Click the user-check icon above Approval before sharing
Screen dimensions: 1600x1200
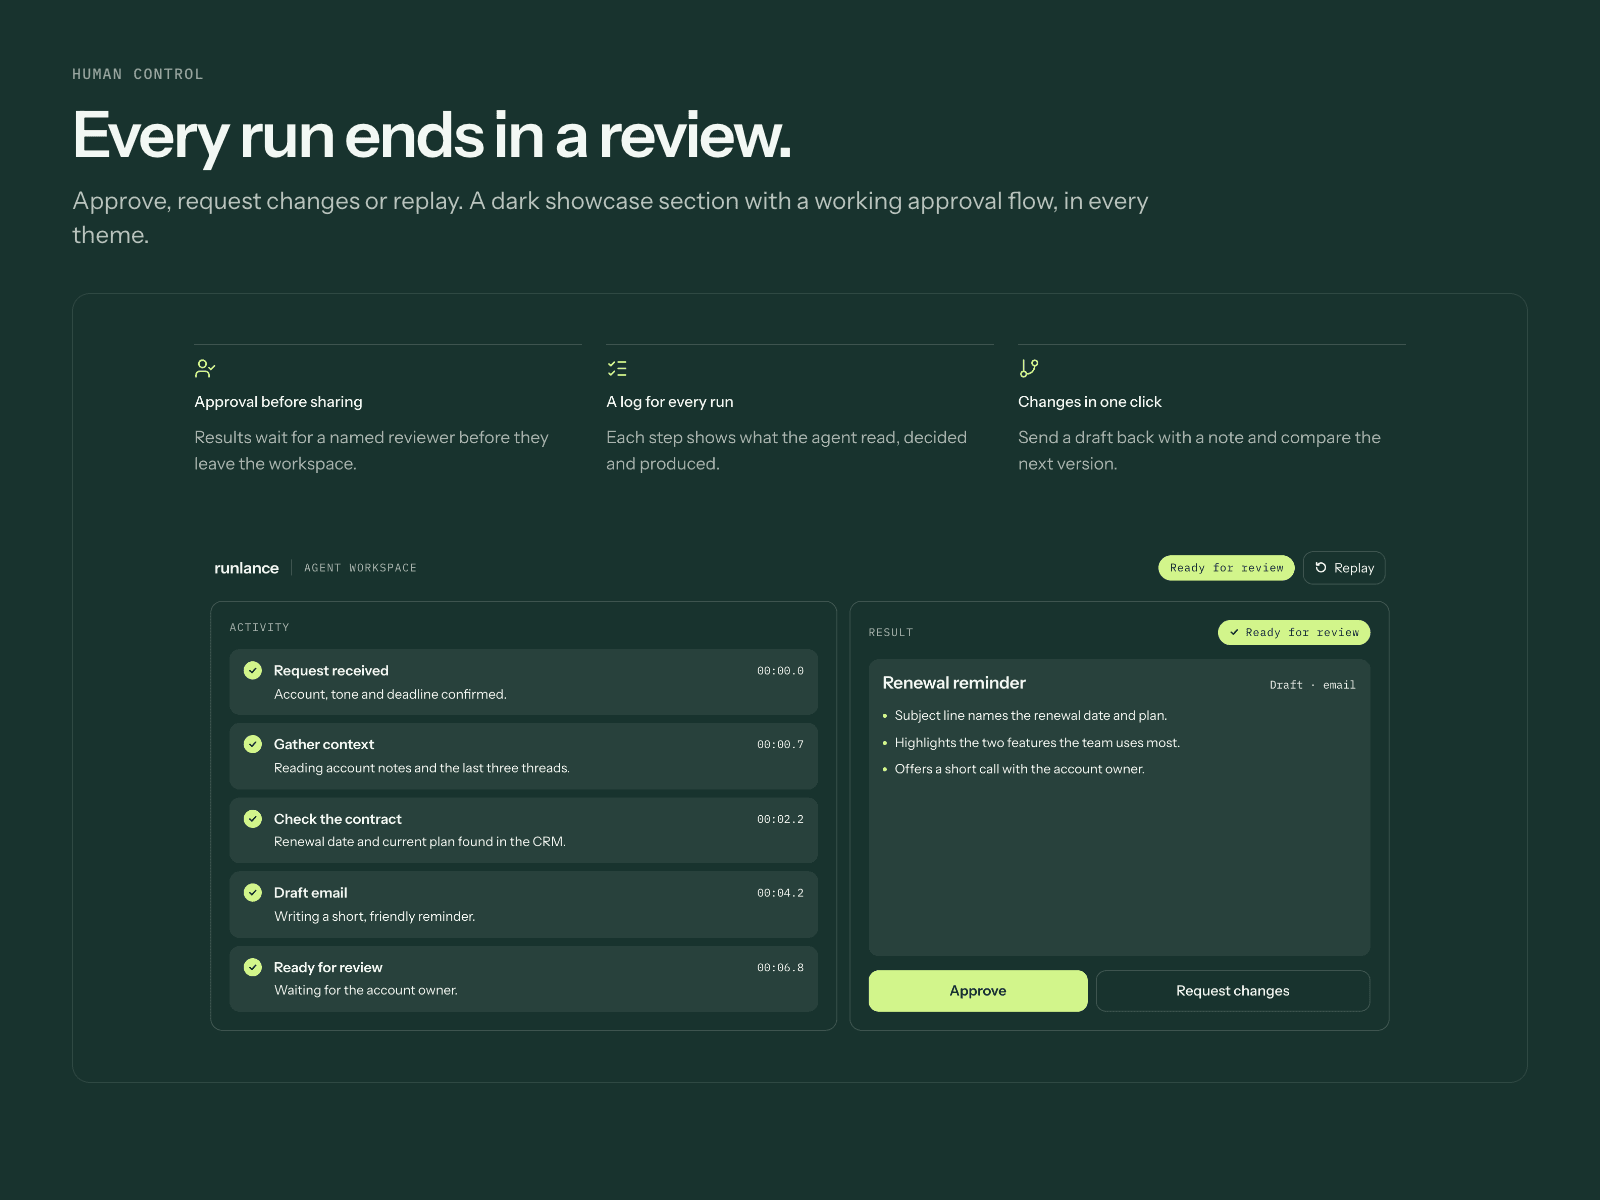click(205, 369)
